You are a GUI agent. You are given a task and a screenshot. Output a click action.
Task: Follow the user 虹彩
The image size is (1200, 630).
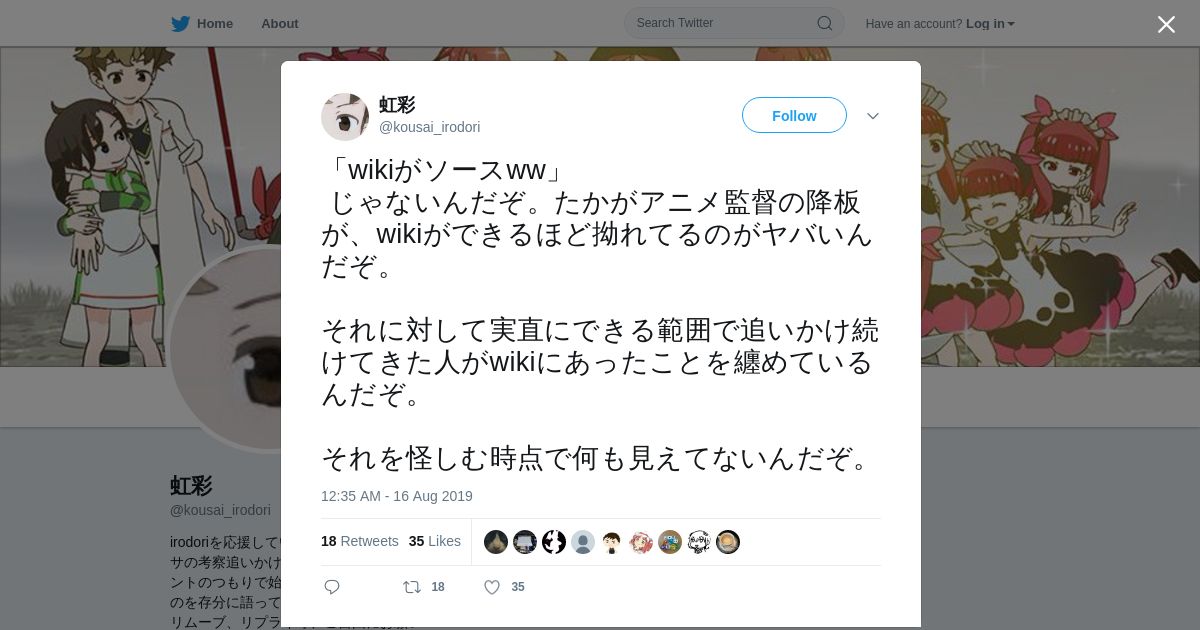[794, 116]
